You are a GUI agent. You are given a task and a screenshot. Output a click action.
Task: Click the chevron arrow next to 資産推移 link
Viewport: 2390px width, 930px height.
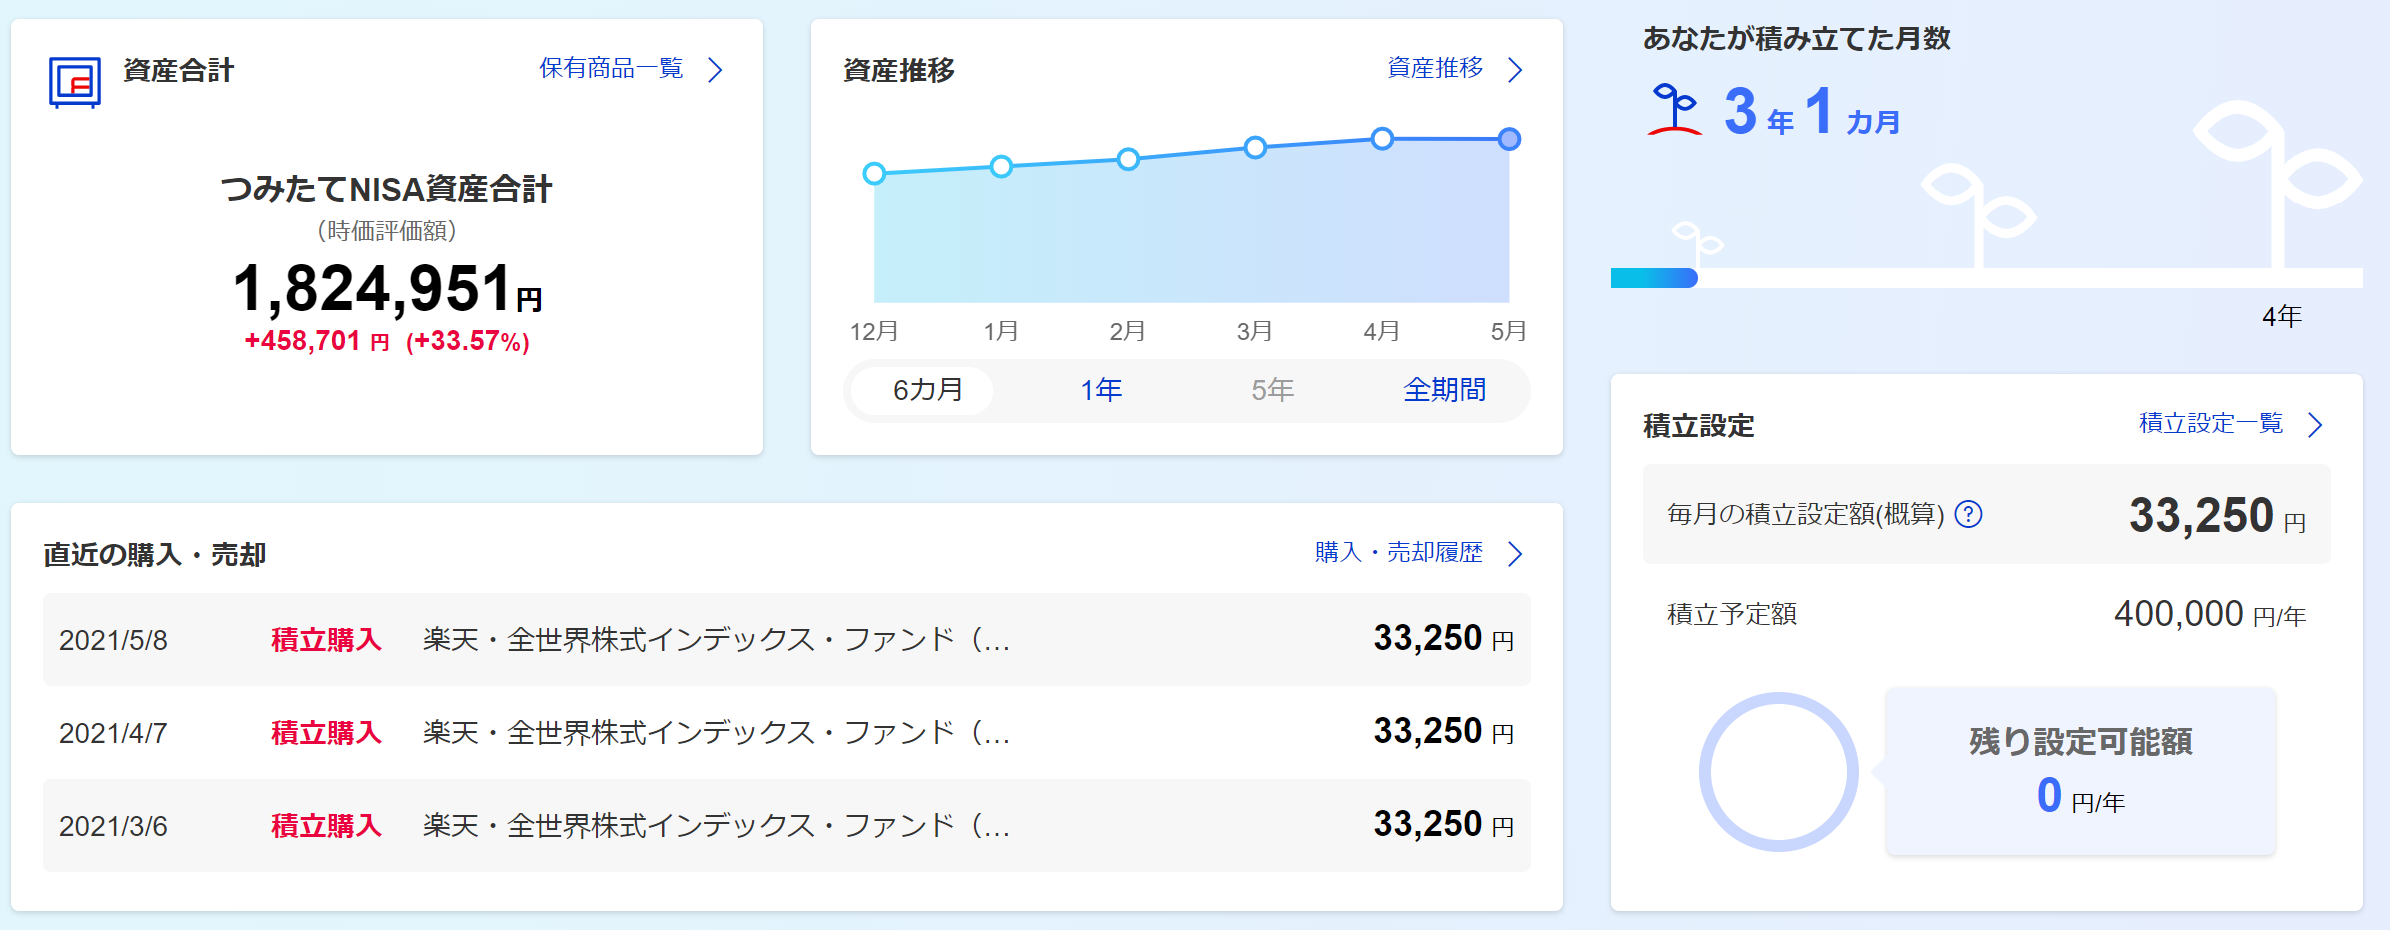(x=1515, y=70)
